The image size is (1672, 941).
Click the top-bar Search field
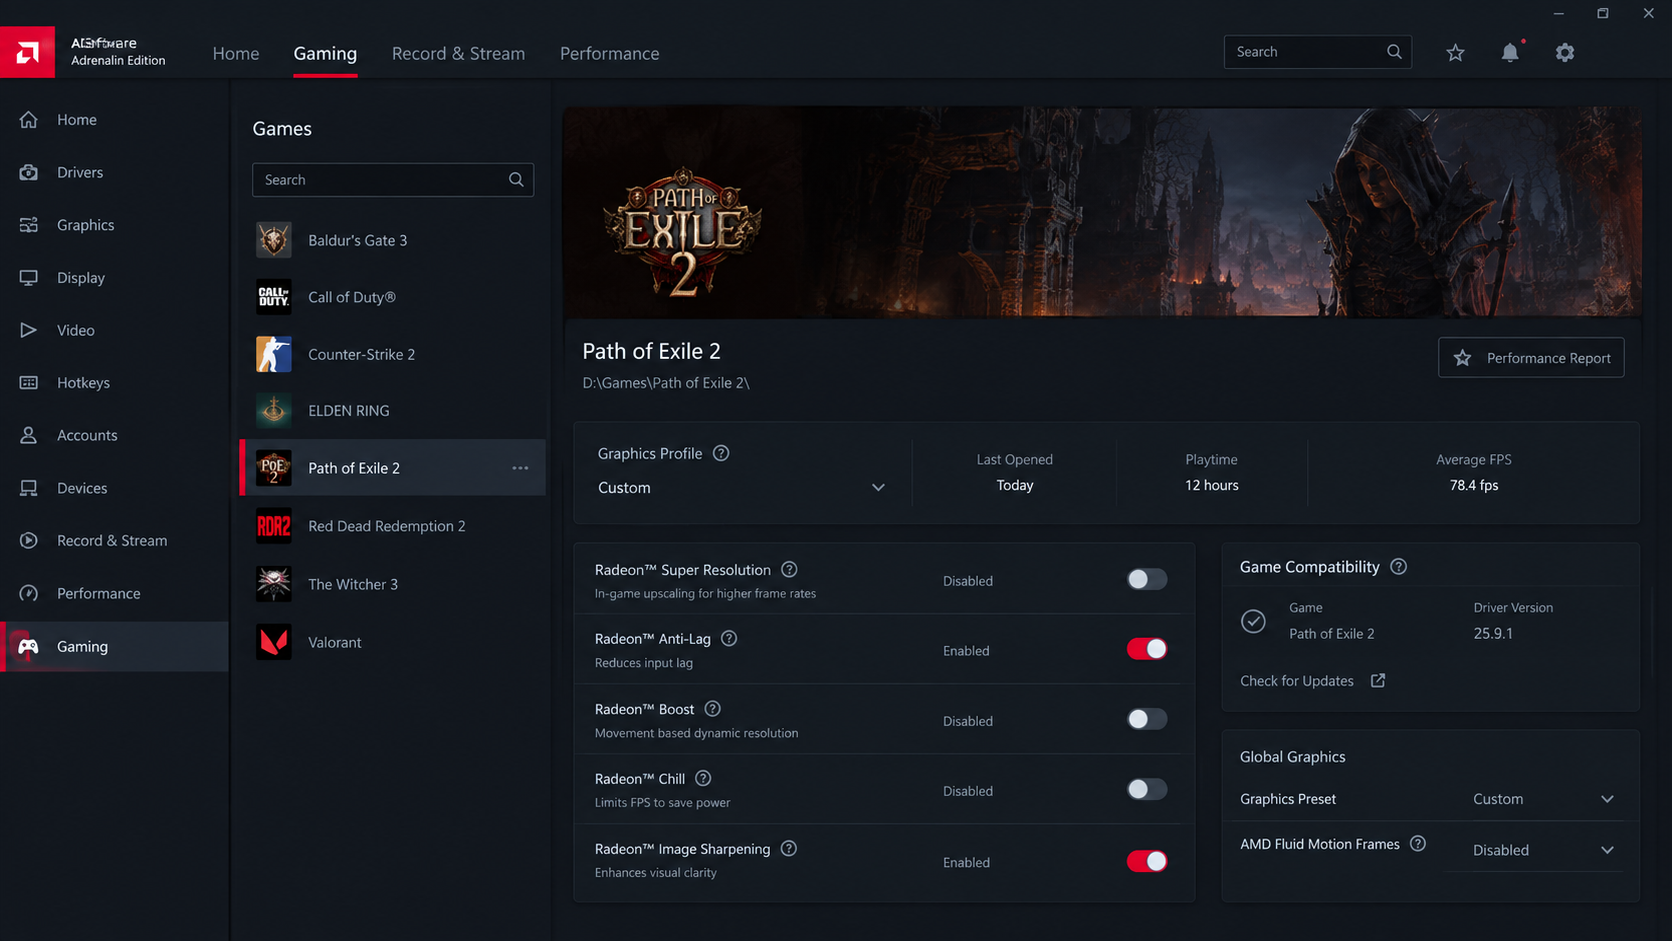pos(1317,52)
